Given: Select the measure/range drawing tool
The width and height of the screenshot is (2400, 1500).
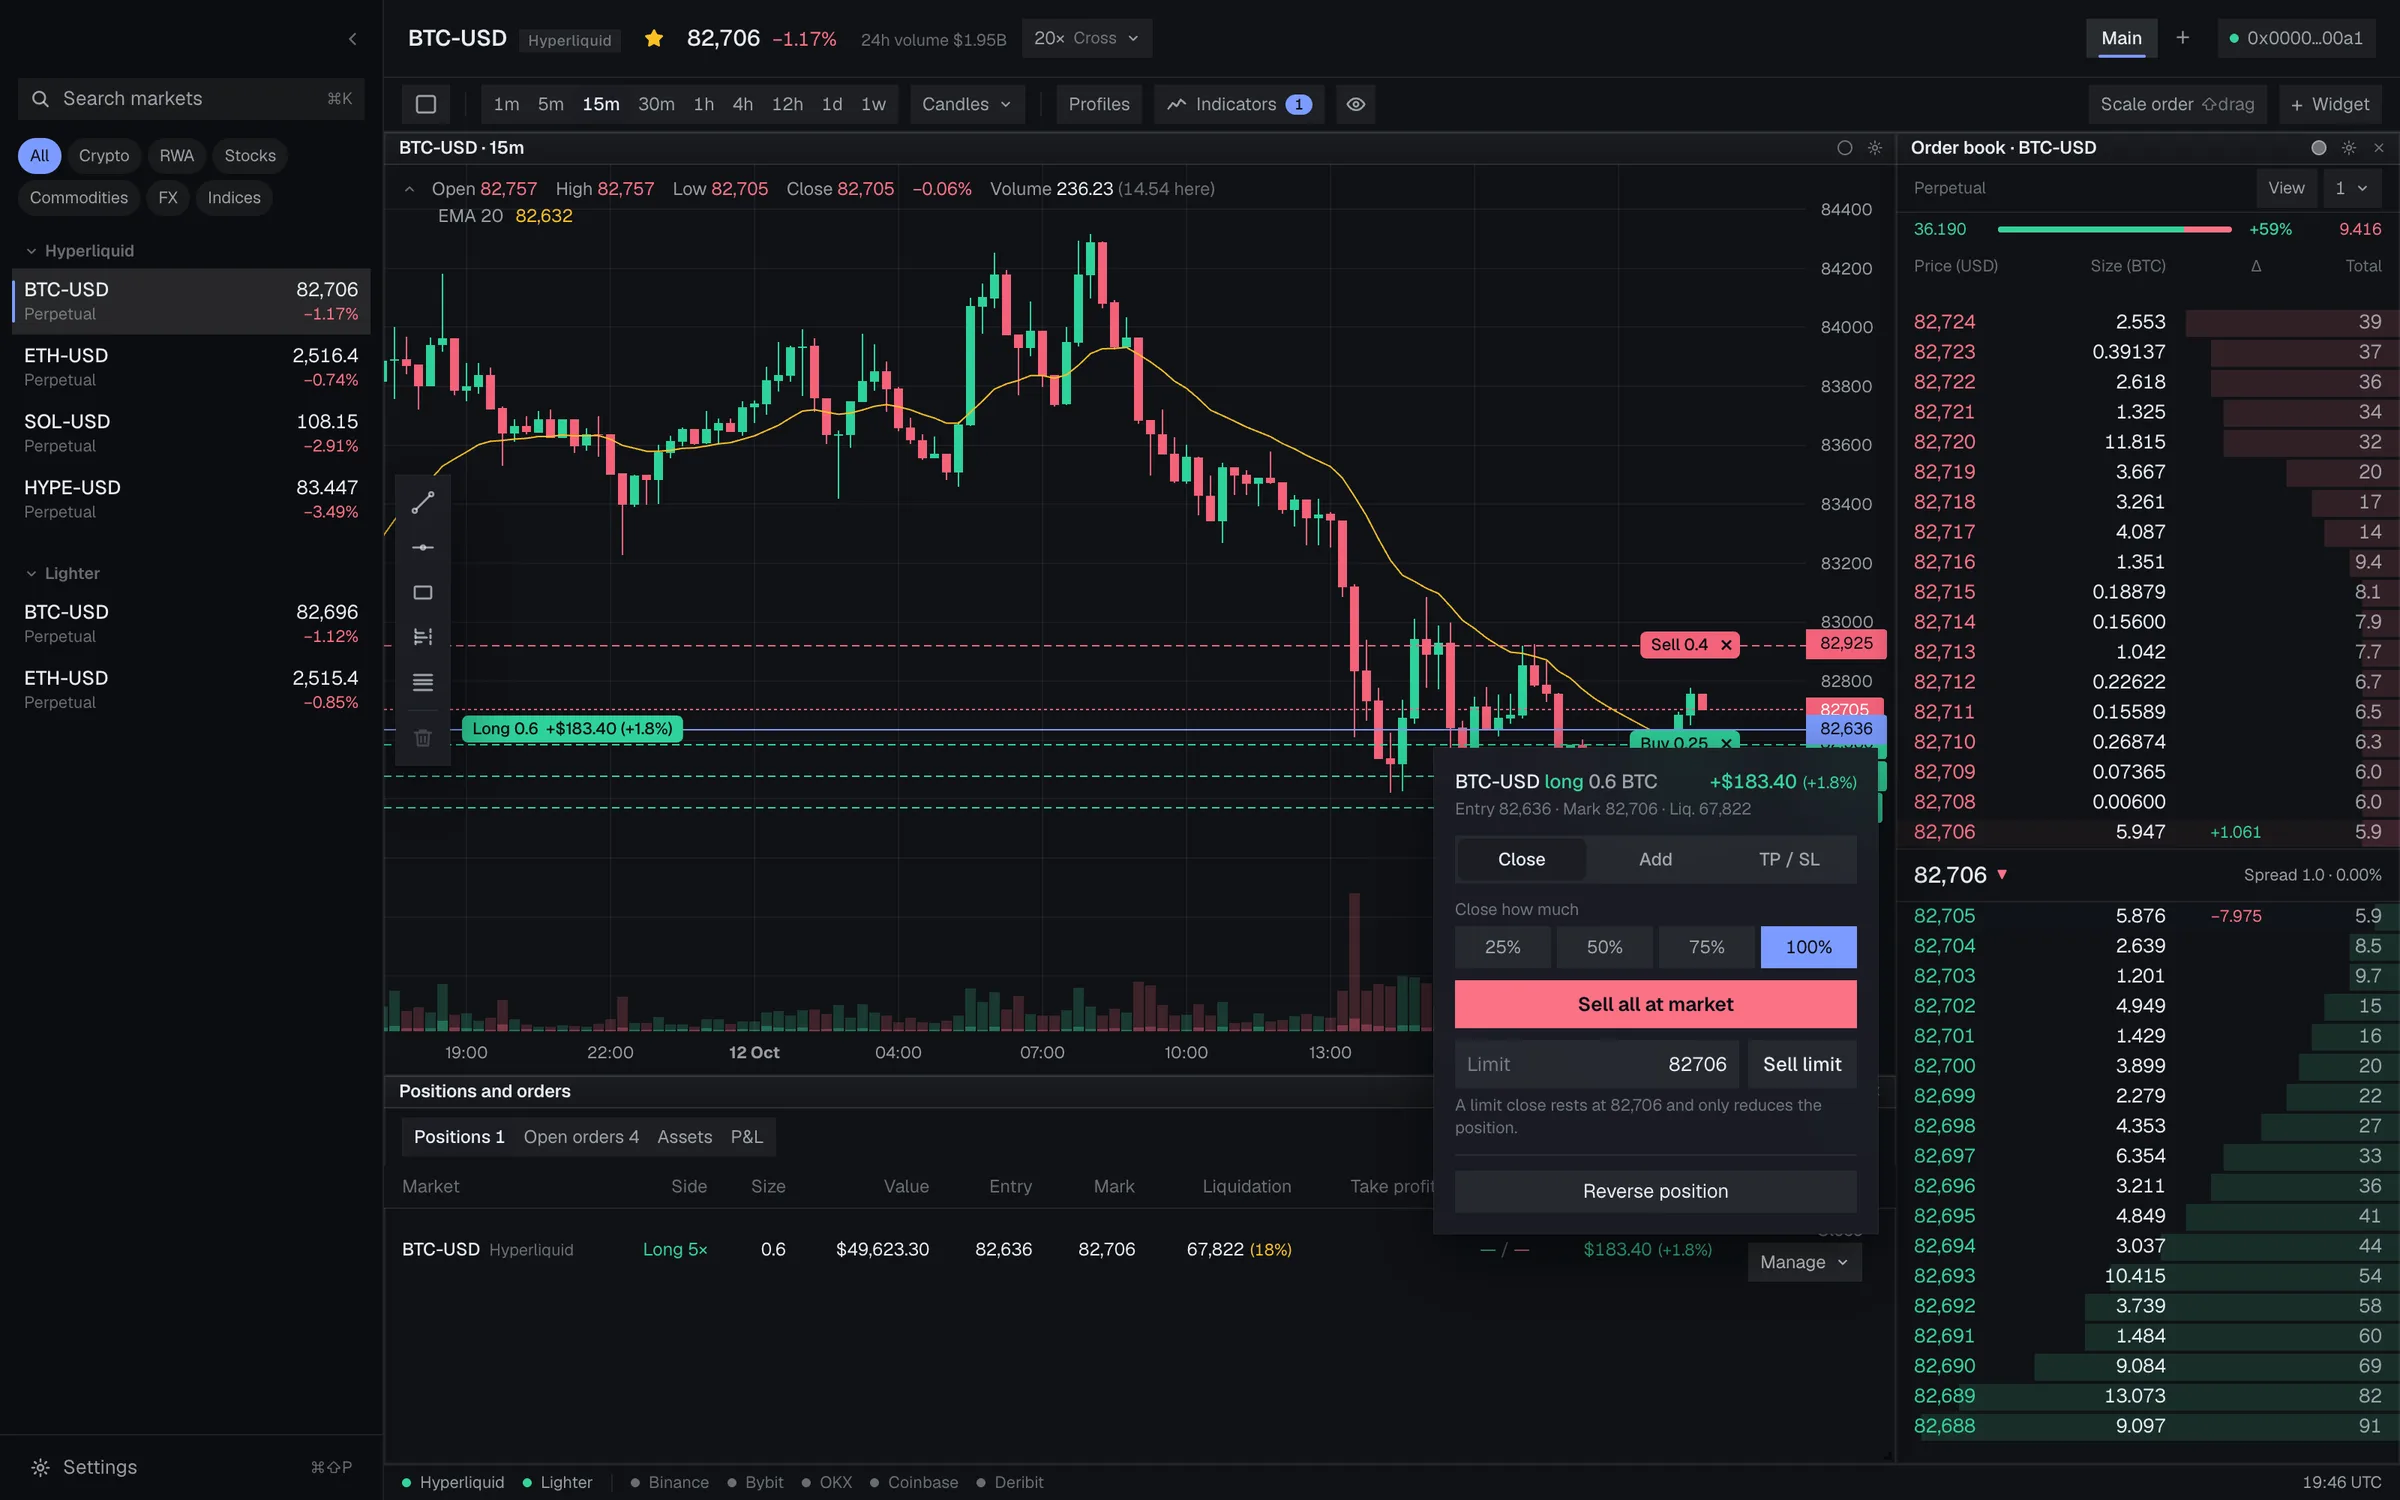Looking at the screenshot, I should pyautogui.click(x=423, y=637).
